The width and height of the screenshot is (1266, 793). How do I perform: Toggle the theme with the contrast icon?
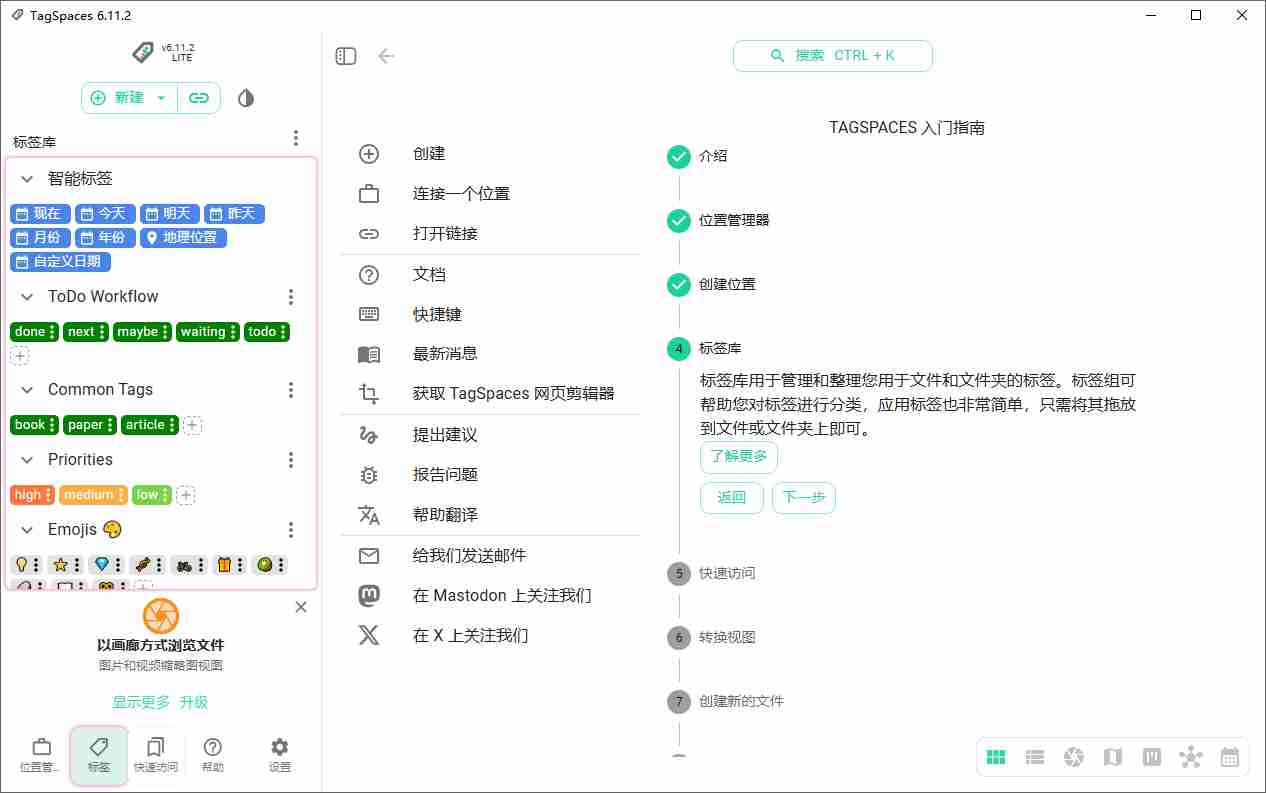245,98
